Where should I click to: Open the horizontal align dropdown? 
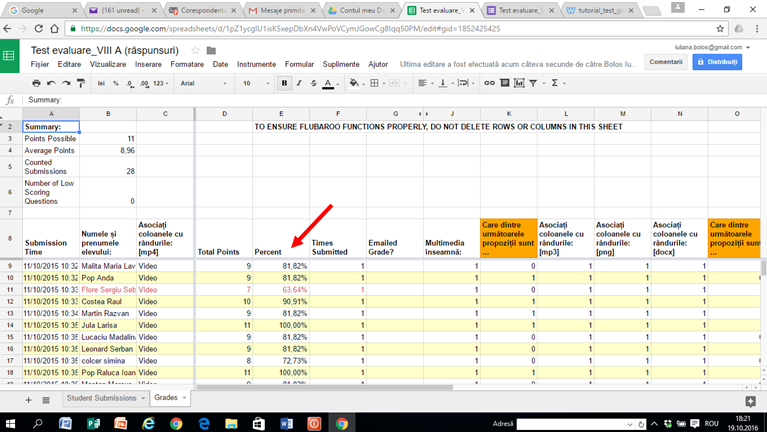tap(426, 83)
